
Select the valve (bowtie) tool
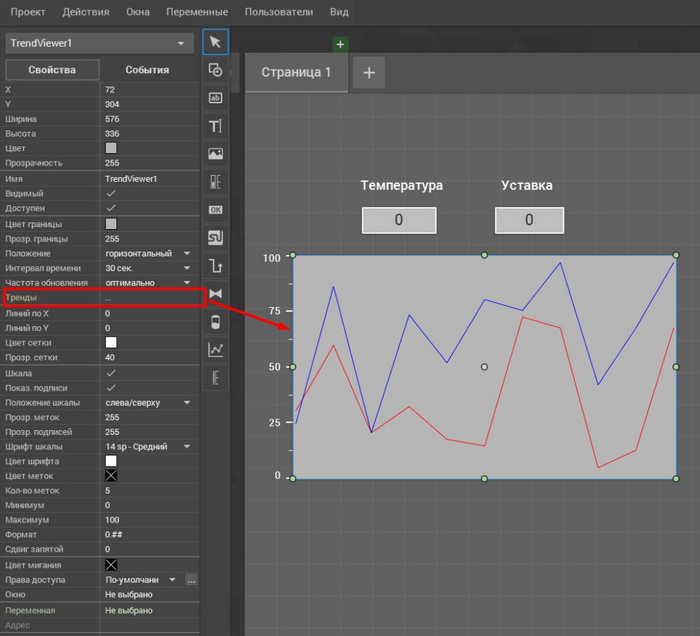pos(215,293)
